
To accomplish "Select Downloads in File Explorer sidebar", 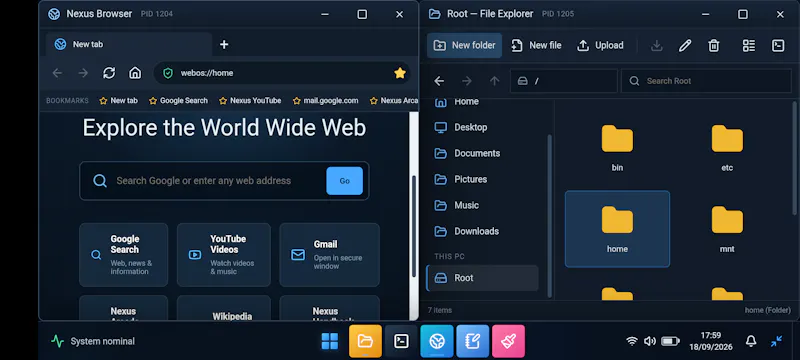I will tap(482, 231).
